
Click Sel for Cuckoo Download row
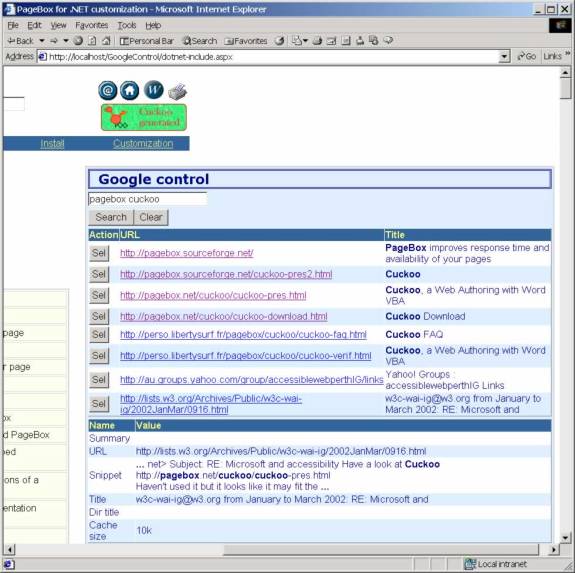pos(99,316)
